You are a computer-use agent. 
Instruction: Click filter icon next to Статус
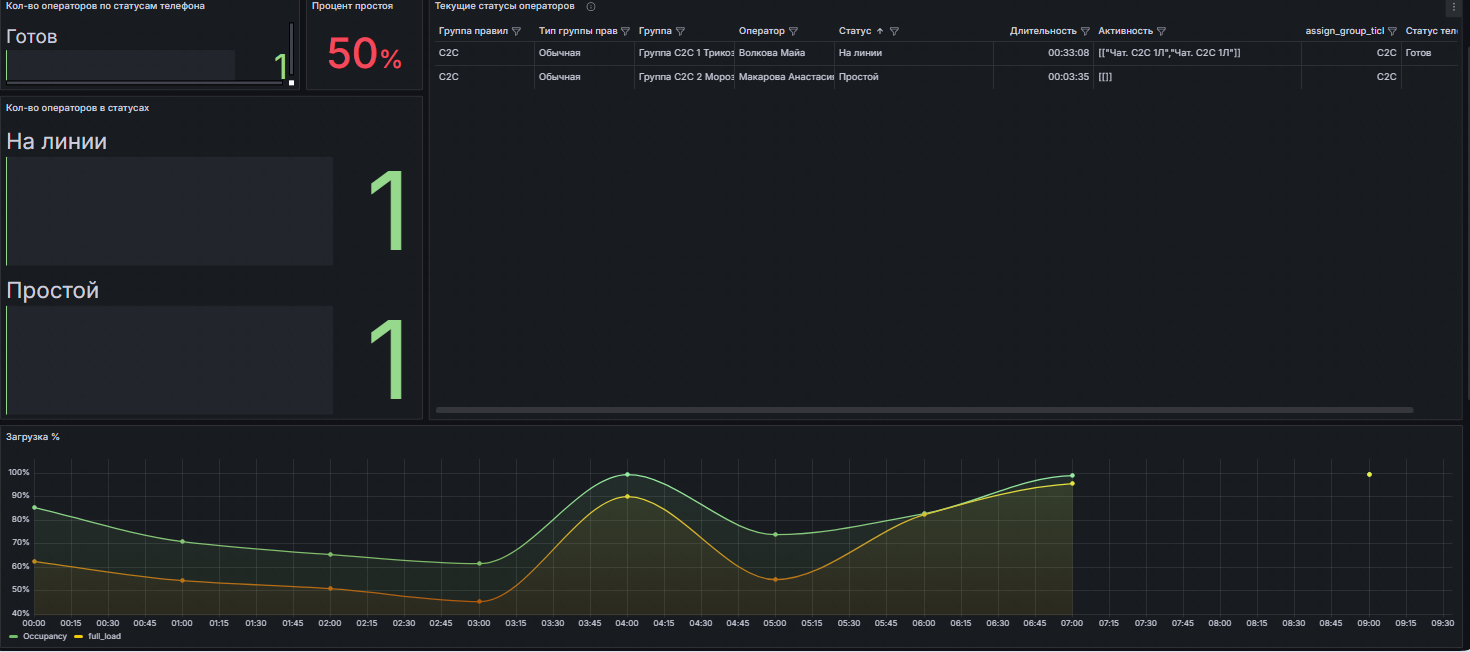pyautogui.click(x=894, y=31)
